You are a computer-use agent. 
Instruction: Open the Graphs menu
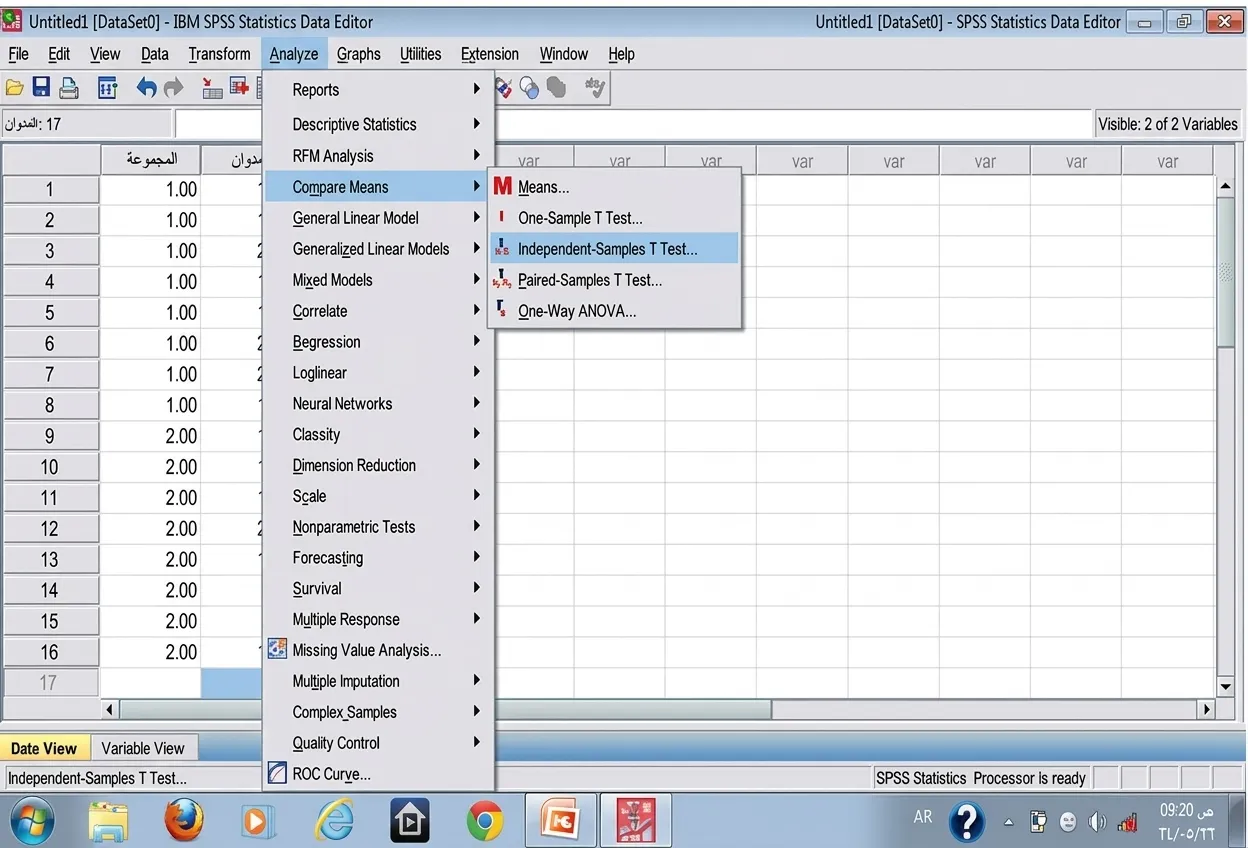click(358, 54)
